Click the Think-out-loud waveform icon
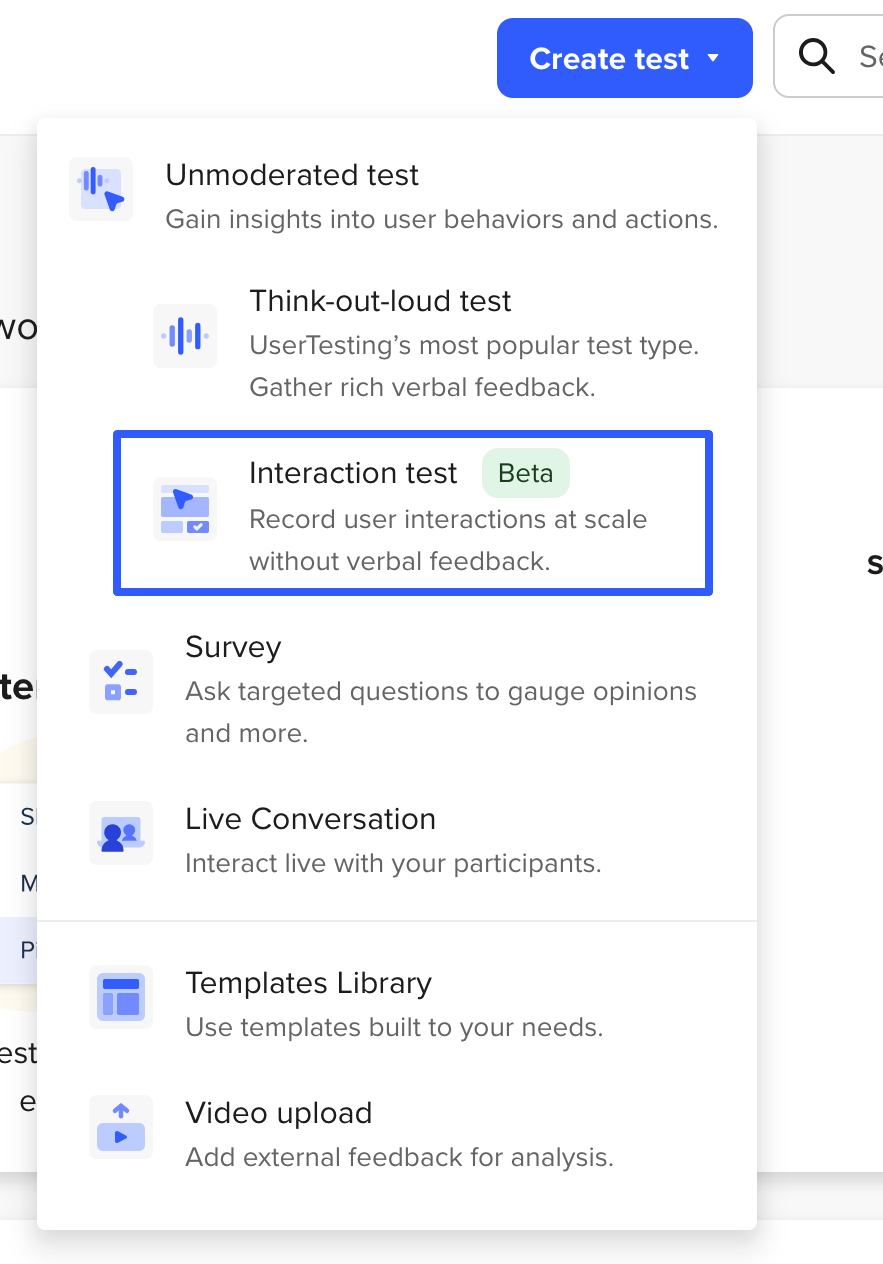The height and width of the screenshot is (1264, 883). click(185, 336)
